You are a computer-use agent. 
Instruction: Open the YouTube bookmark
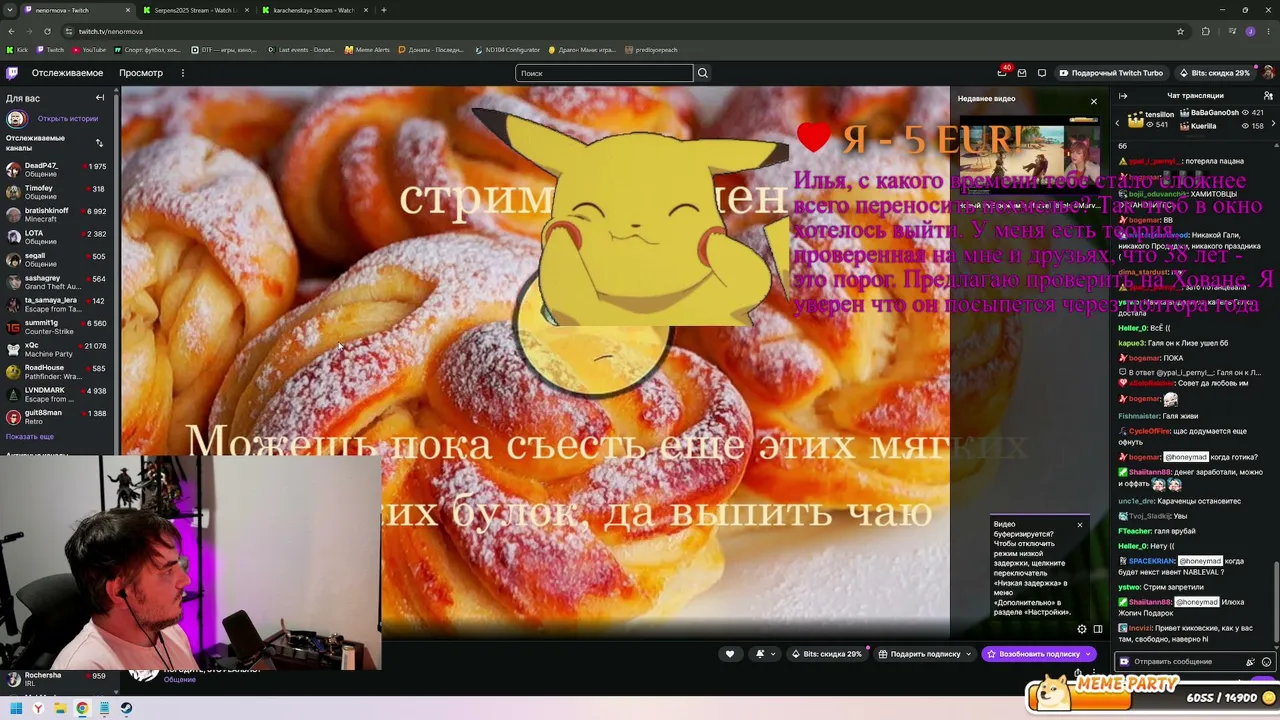point(89,50)
